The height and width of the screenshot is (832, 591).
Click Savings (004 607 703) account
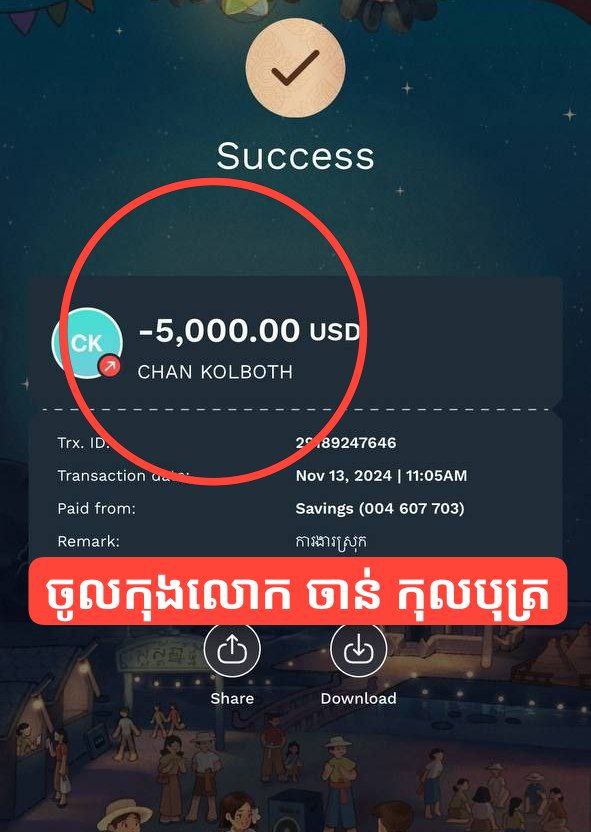(380, 508)
